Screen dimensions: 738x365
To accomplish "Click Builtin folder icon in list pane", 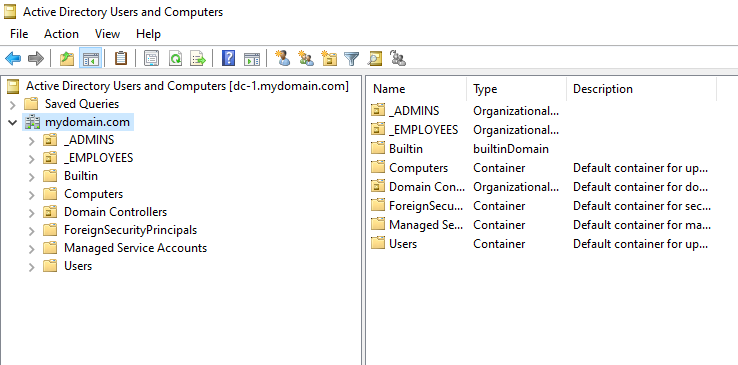I will coord(378,149).
